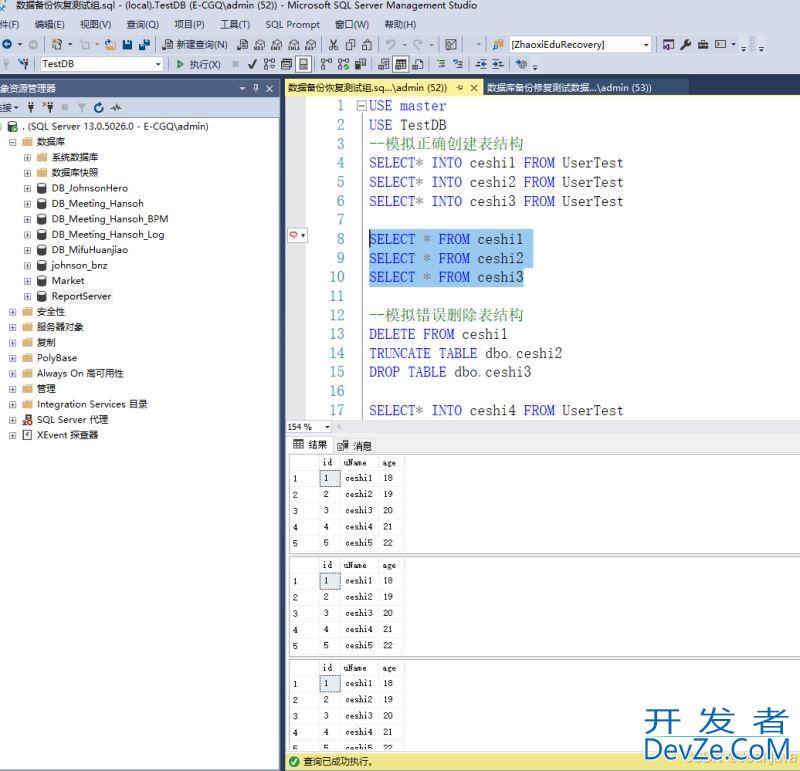
Task: Switch to the admin (53) query tab
Action: point(569,88)
